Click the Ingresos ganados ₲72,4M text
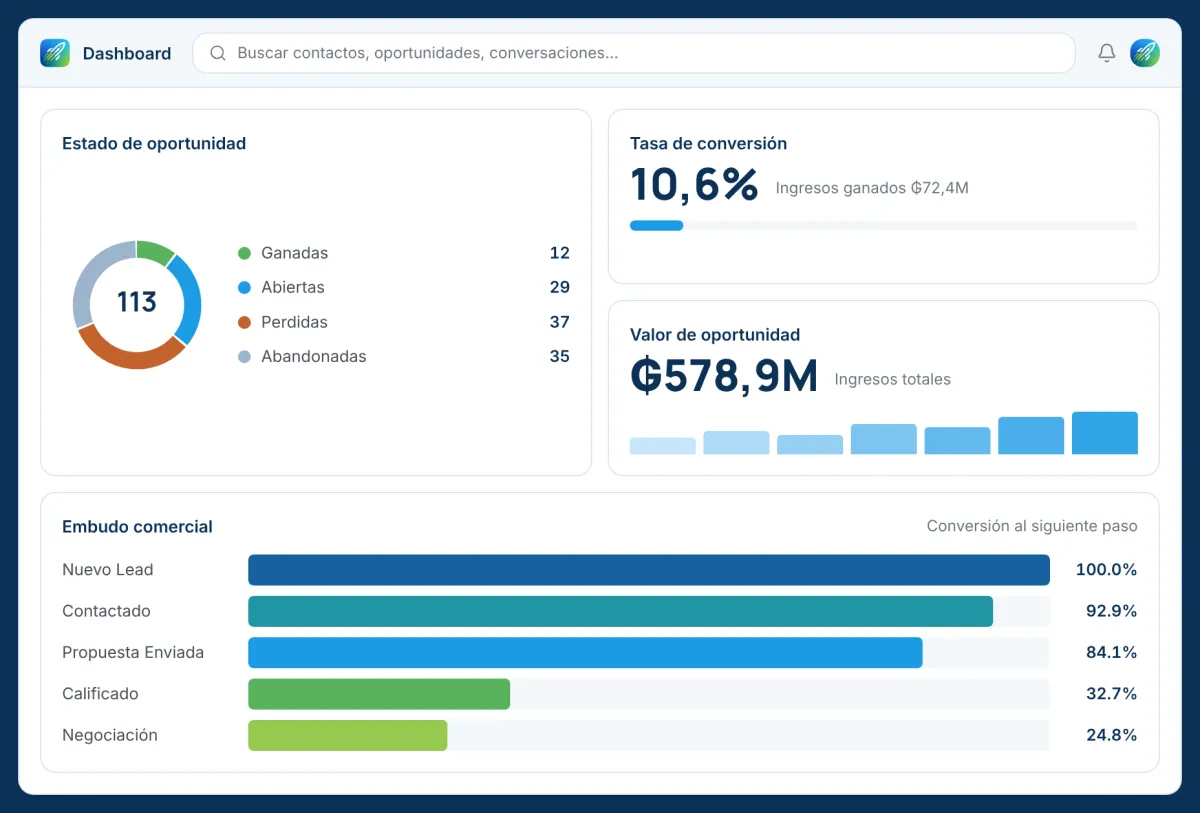 tap(872, 188)
